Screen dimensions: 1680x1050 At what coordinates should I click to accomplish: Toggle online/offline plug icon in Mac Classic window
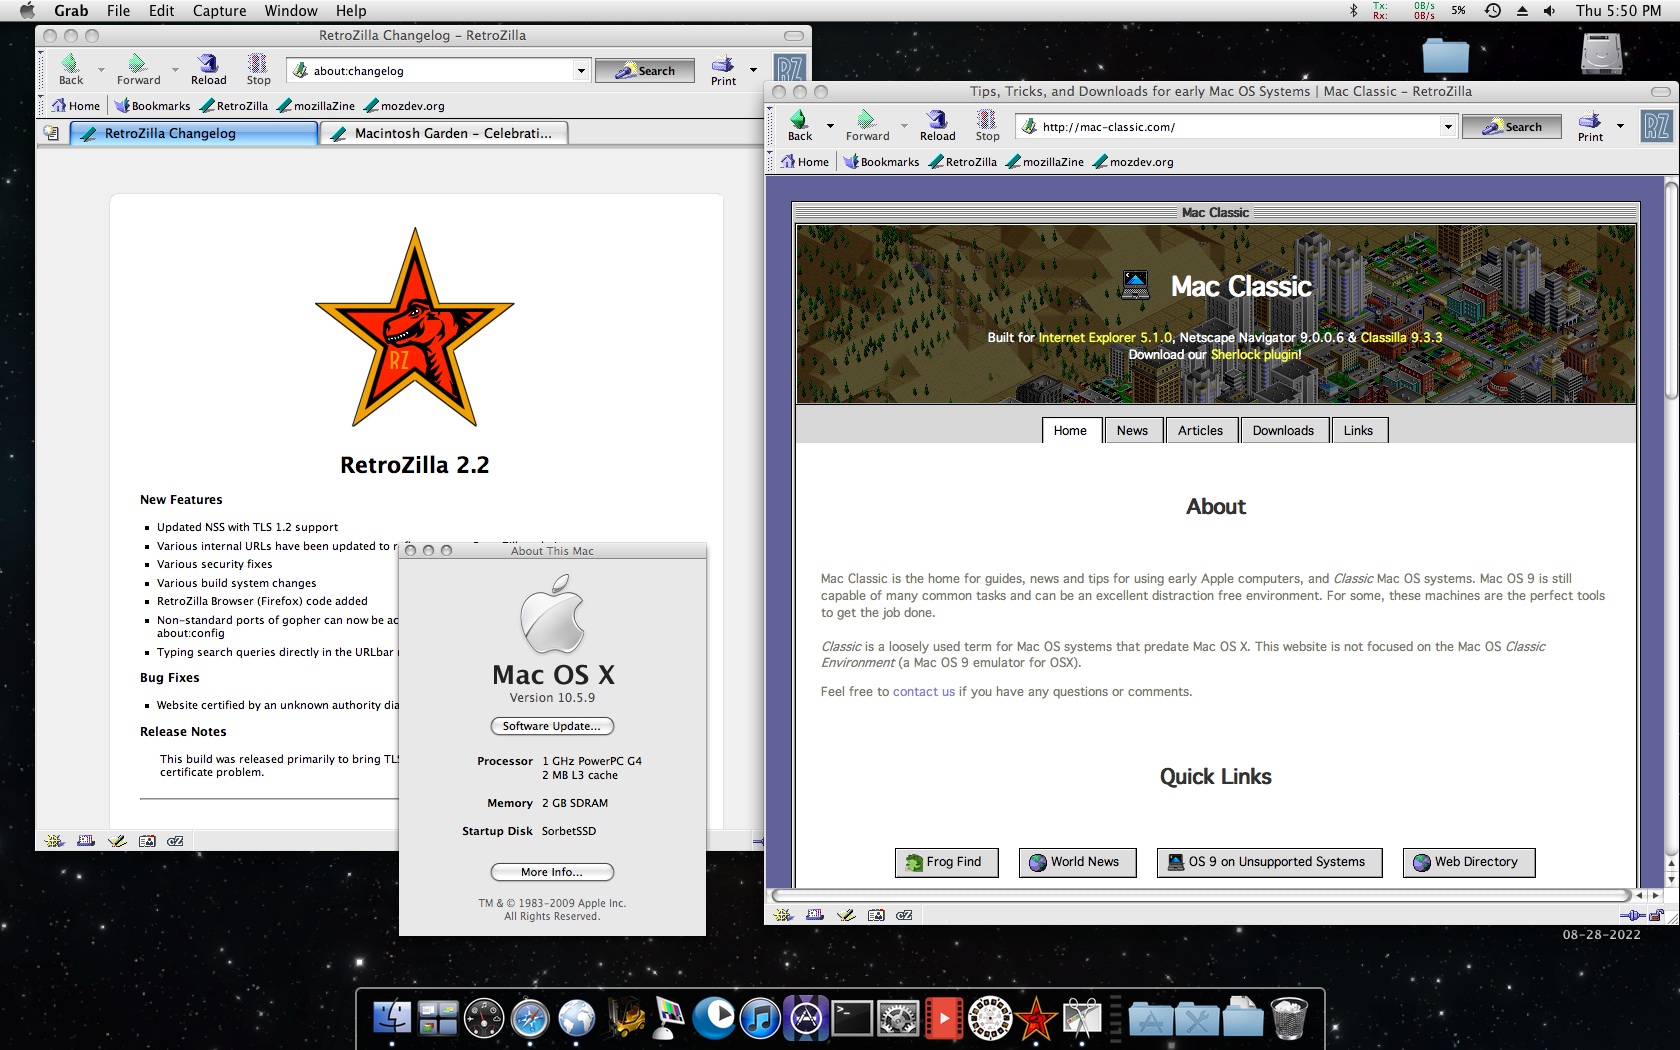1632,915
